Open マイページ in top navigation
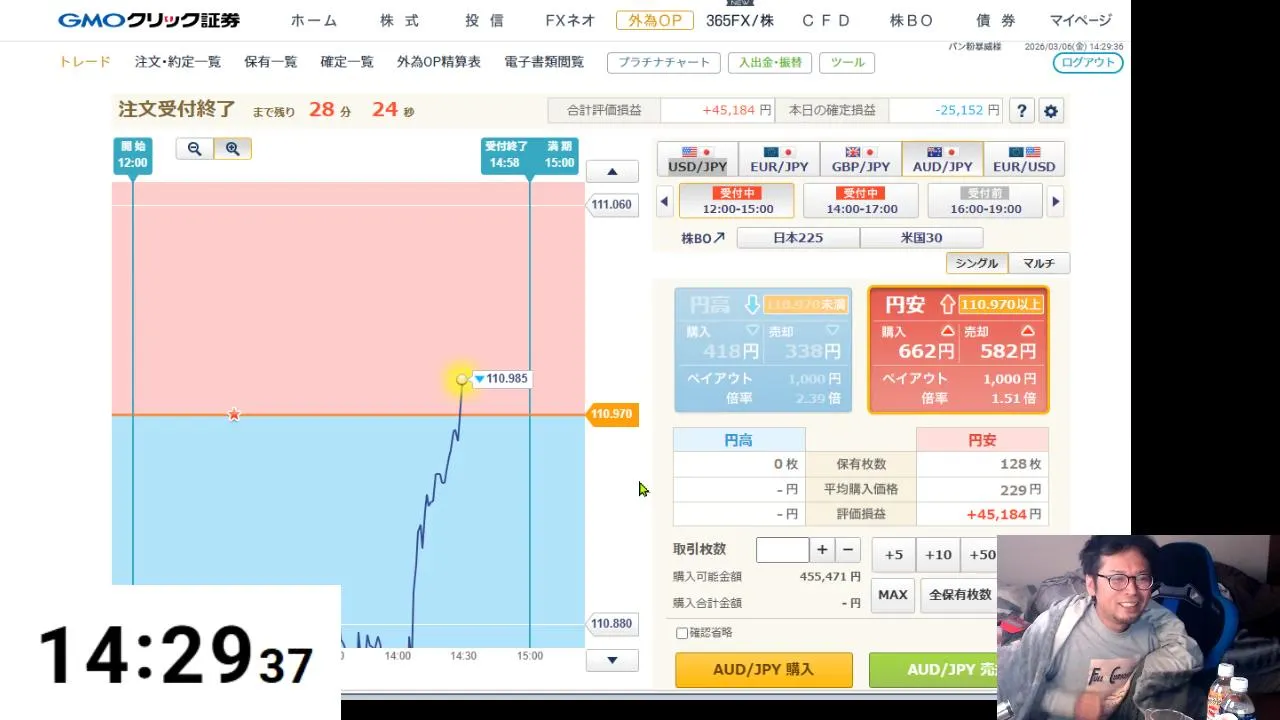The width and height of the screenshot is (1280, 720). [x=1081, y=20]
